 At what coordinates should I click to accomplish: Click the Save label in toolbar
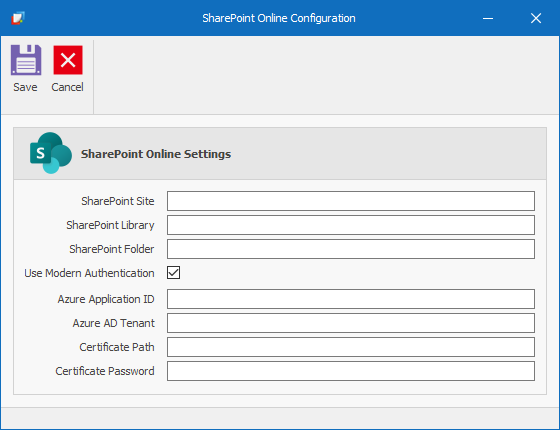coord(25,87)
